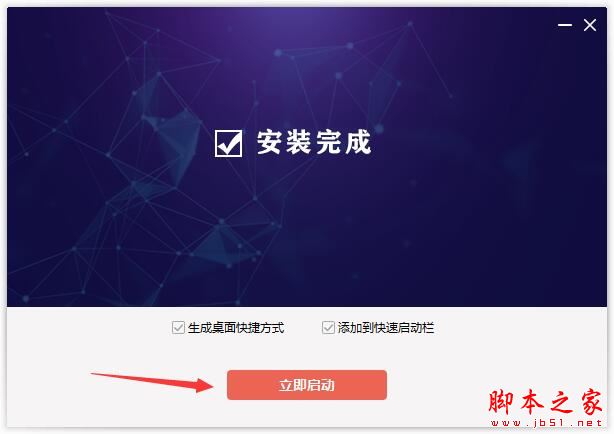This screenshot has width=614, height=434.
Task: Click the large checkmark icon beside 安装完成
Action: (x=228, y=143)
